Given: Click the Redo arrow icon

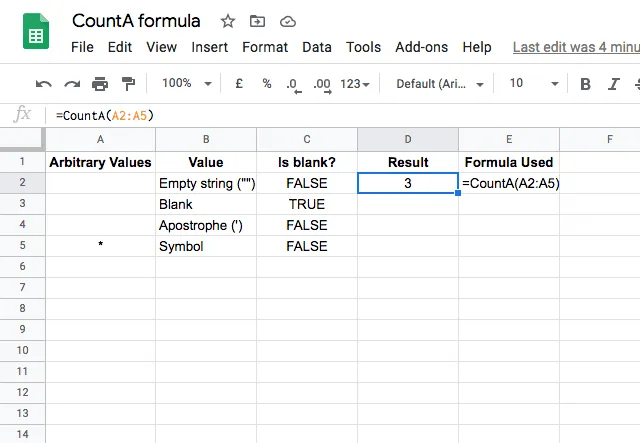Looking at the screenshot, I should (72, 84).
